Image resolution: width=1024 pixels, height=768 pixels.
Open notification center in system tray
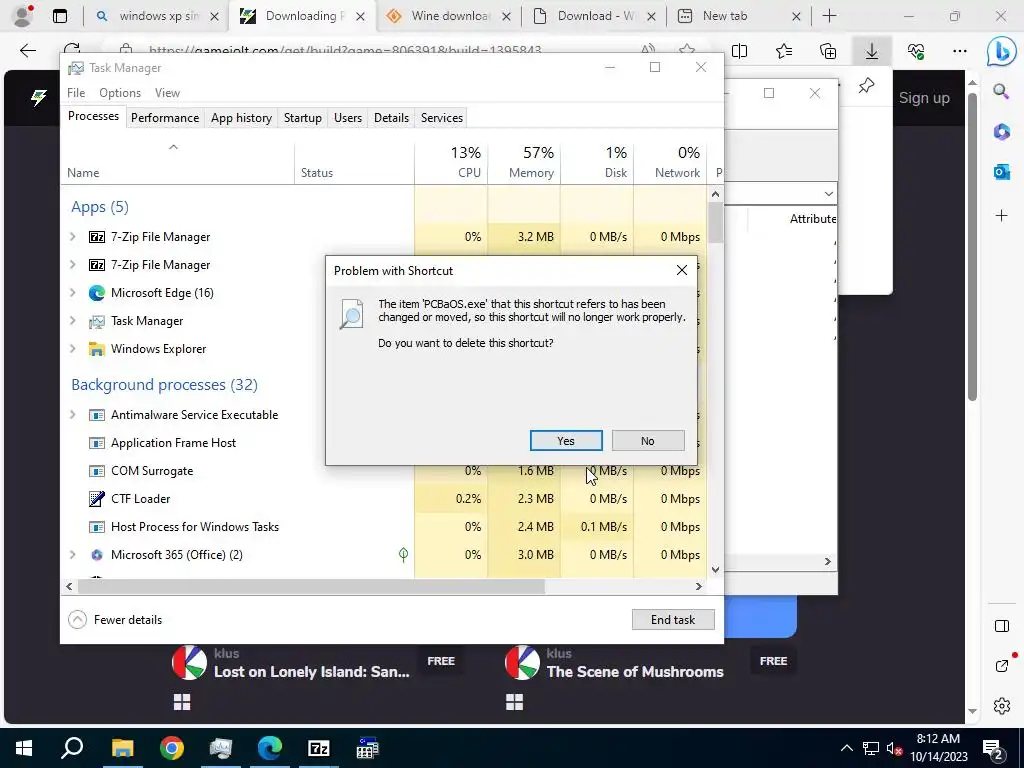click(x=993, y=748)
